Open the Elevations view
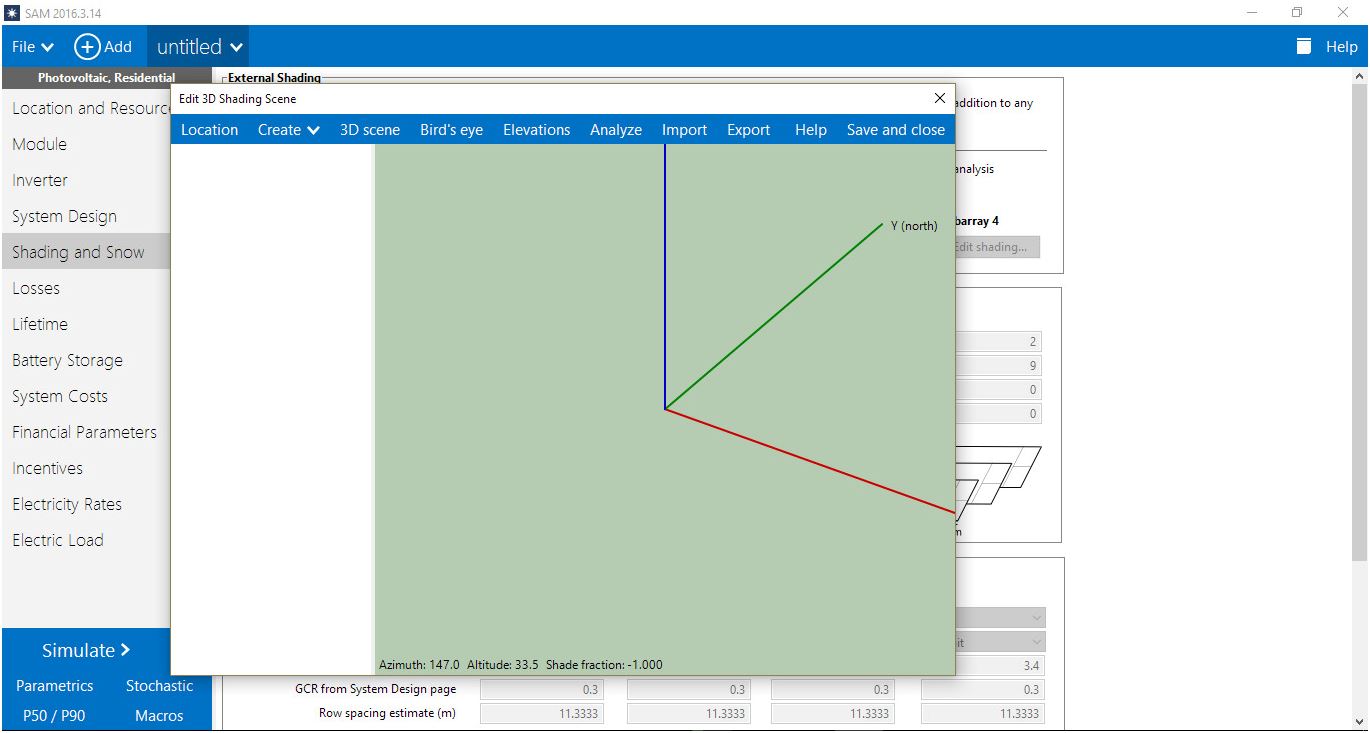This screenshot has height=733, width=1370. (536, 130)
